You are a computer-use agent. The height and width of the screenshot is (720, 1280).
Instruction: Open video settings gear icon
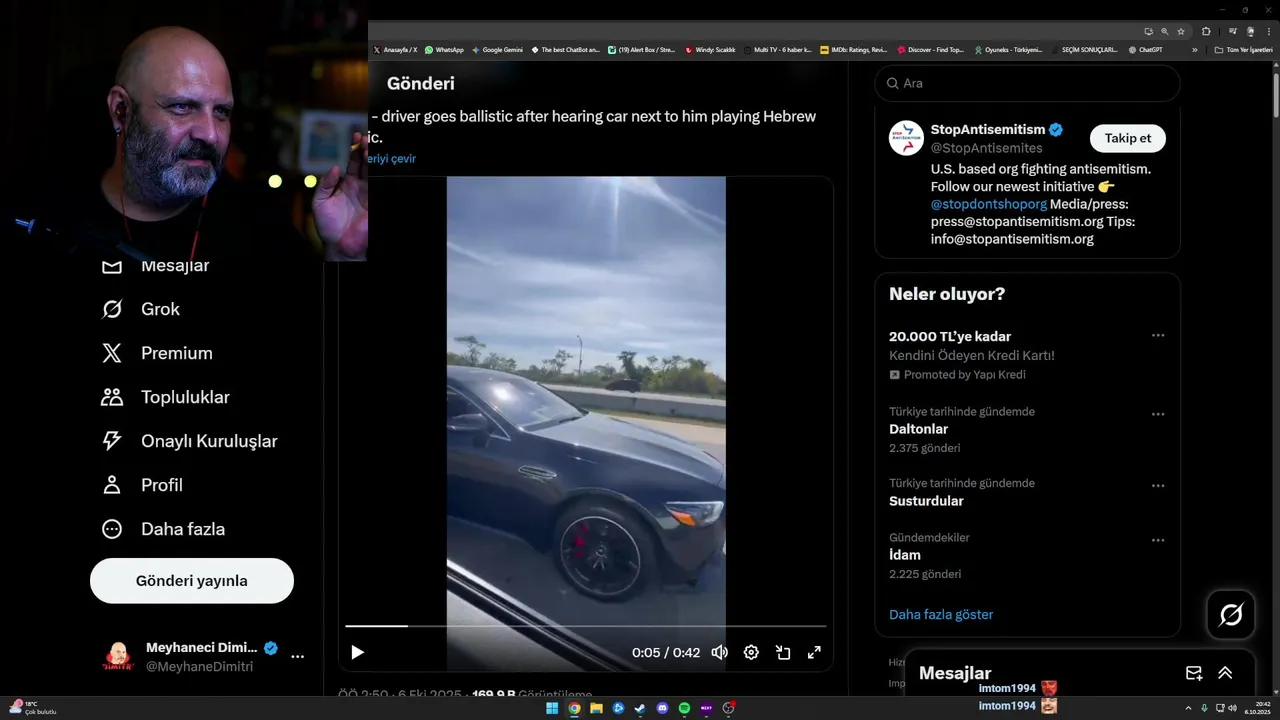[751, 652]
